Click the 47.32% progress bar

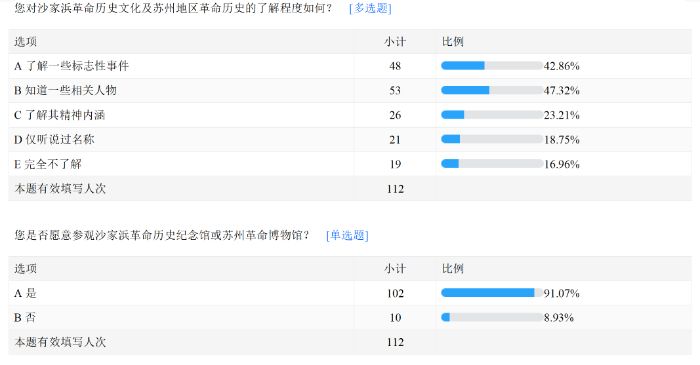(492, 91)
